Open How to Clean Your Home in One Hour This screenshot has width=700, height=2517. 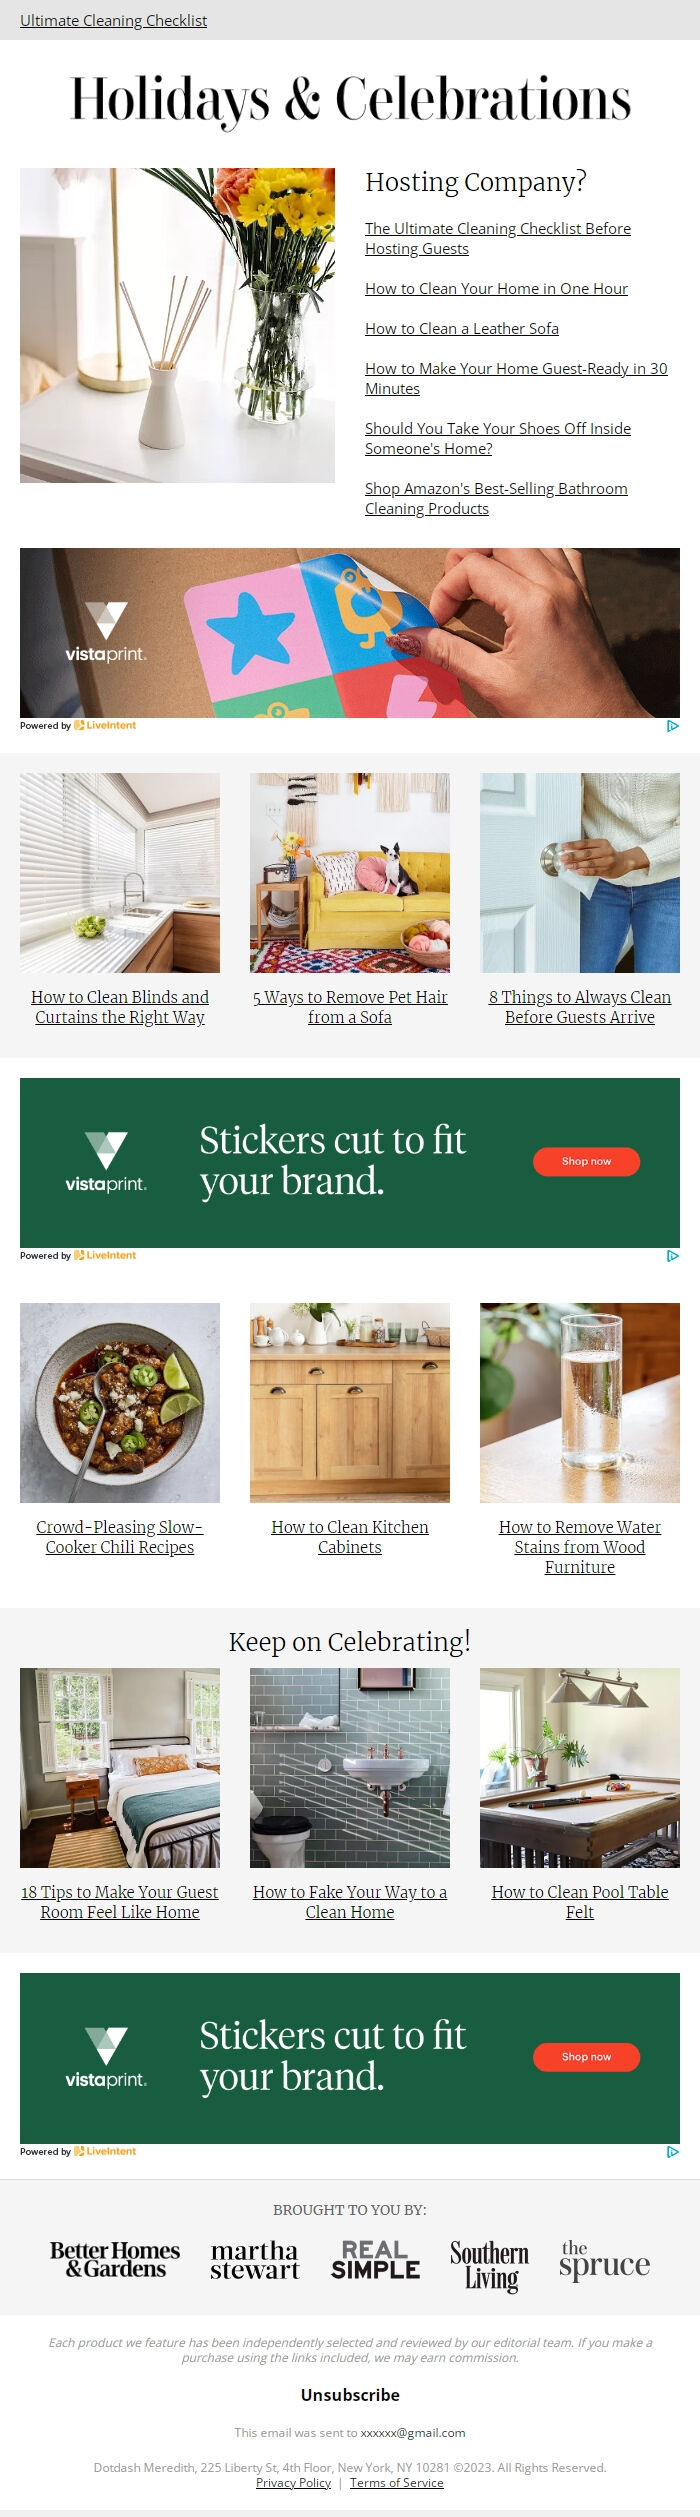tap(496, 288)
